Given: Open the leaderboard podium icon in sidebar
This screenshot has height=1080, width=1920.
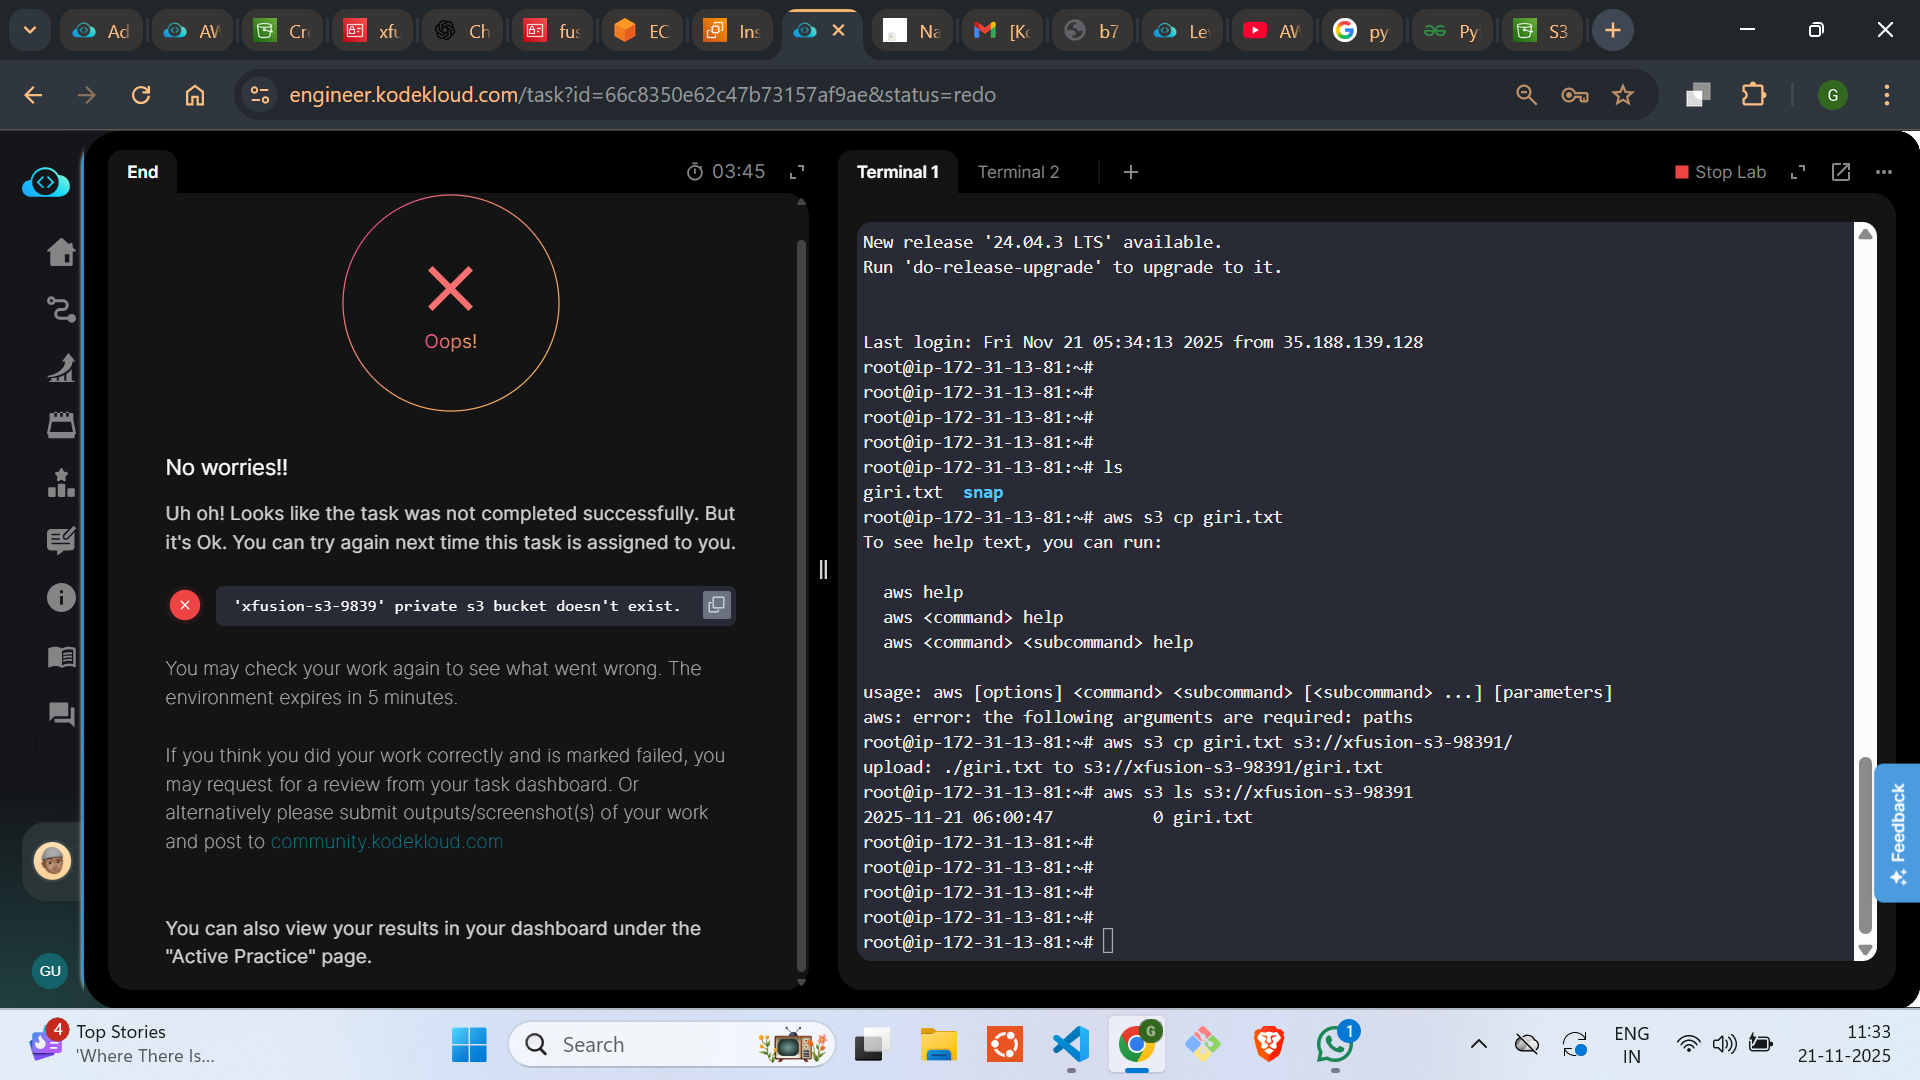Looking at the screenshot, I should [x=61, y=483].
